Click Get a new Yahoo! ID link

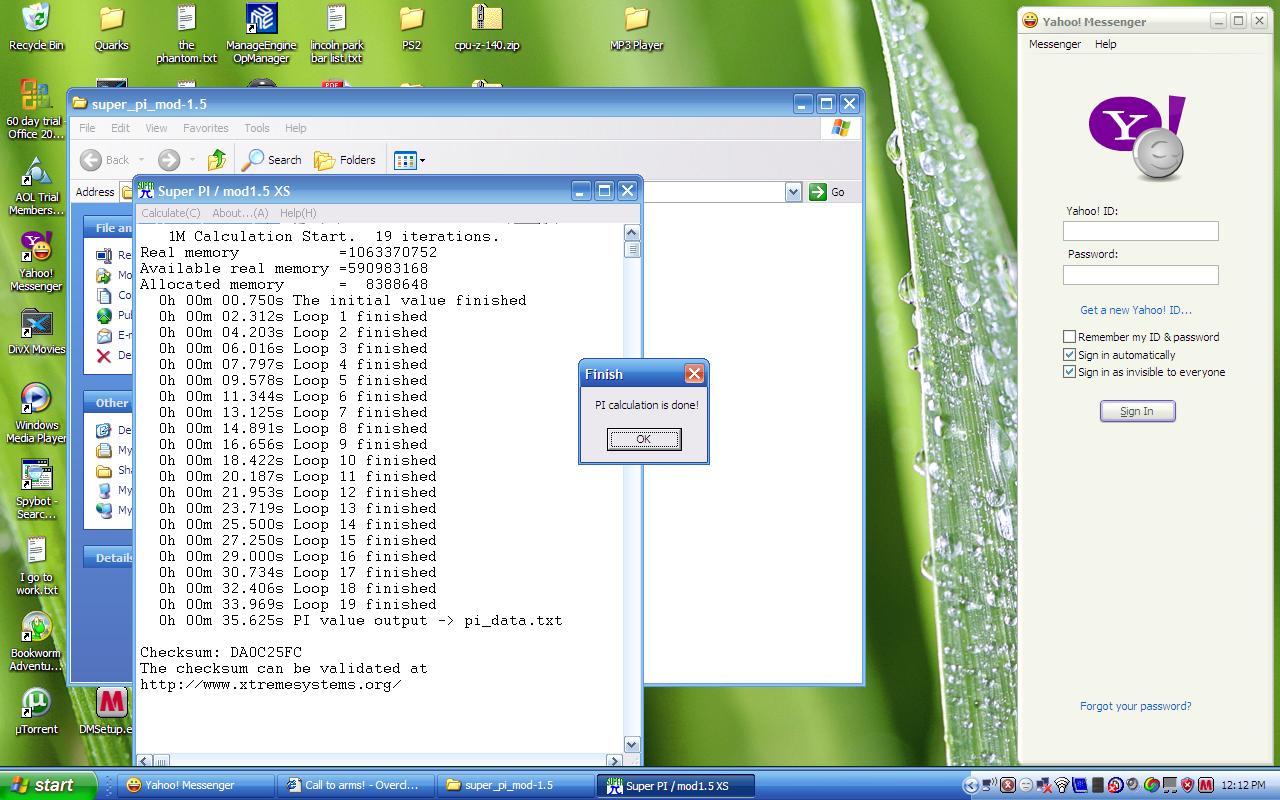(x=1136, y=310)
